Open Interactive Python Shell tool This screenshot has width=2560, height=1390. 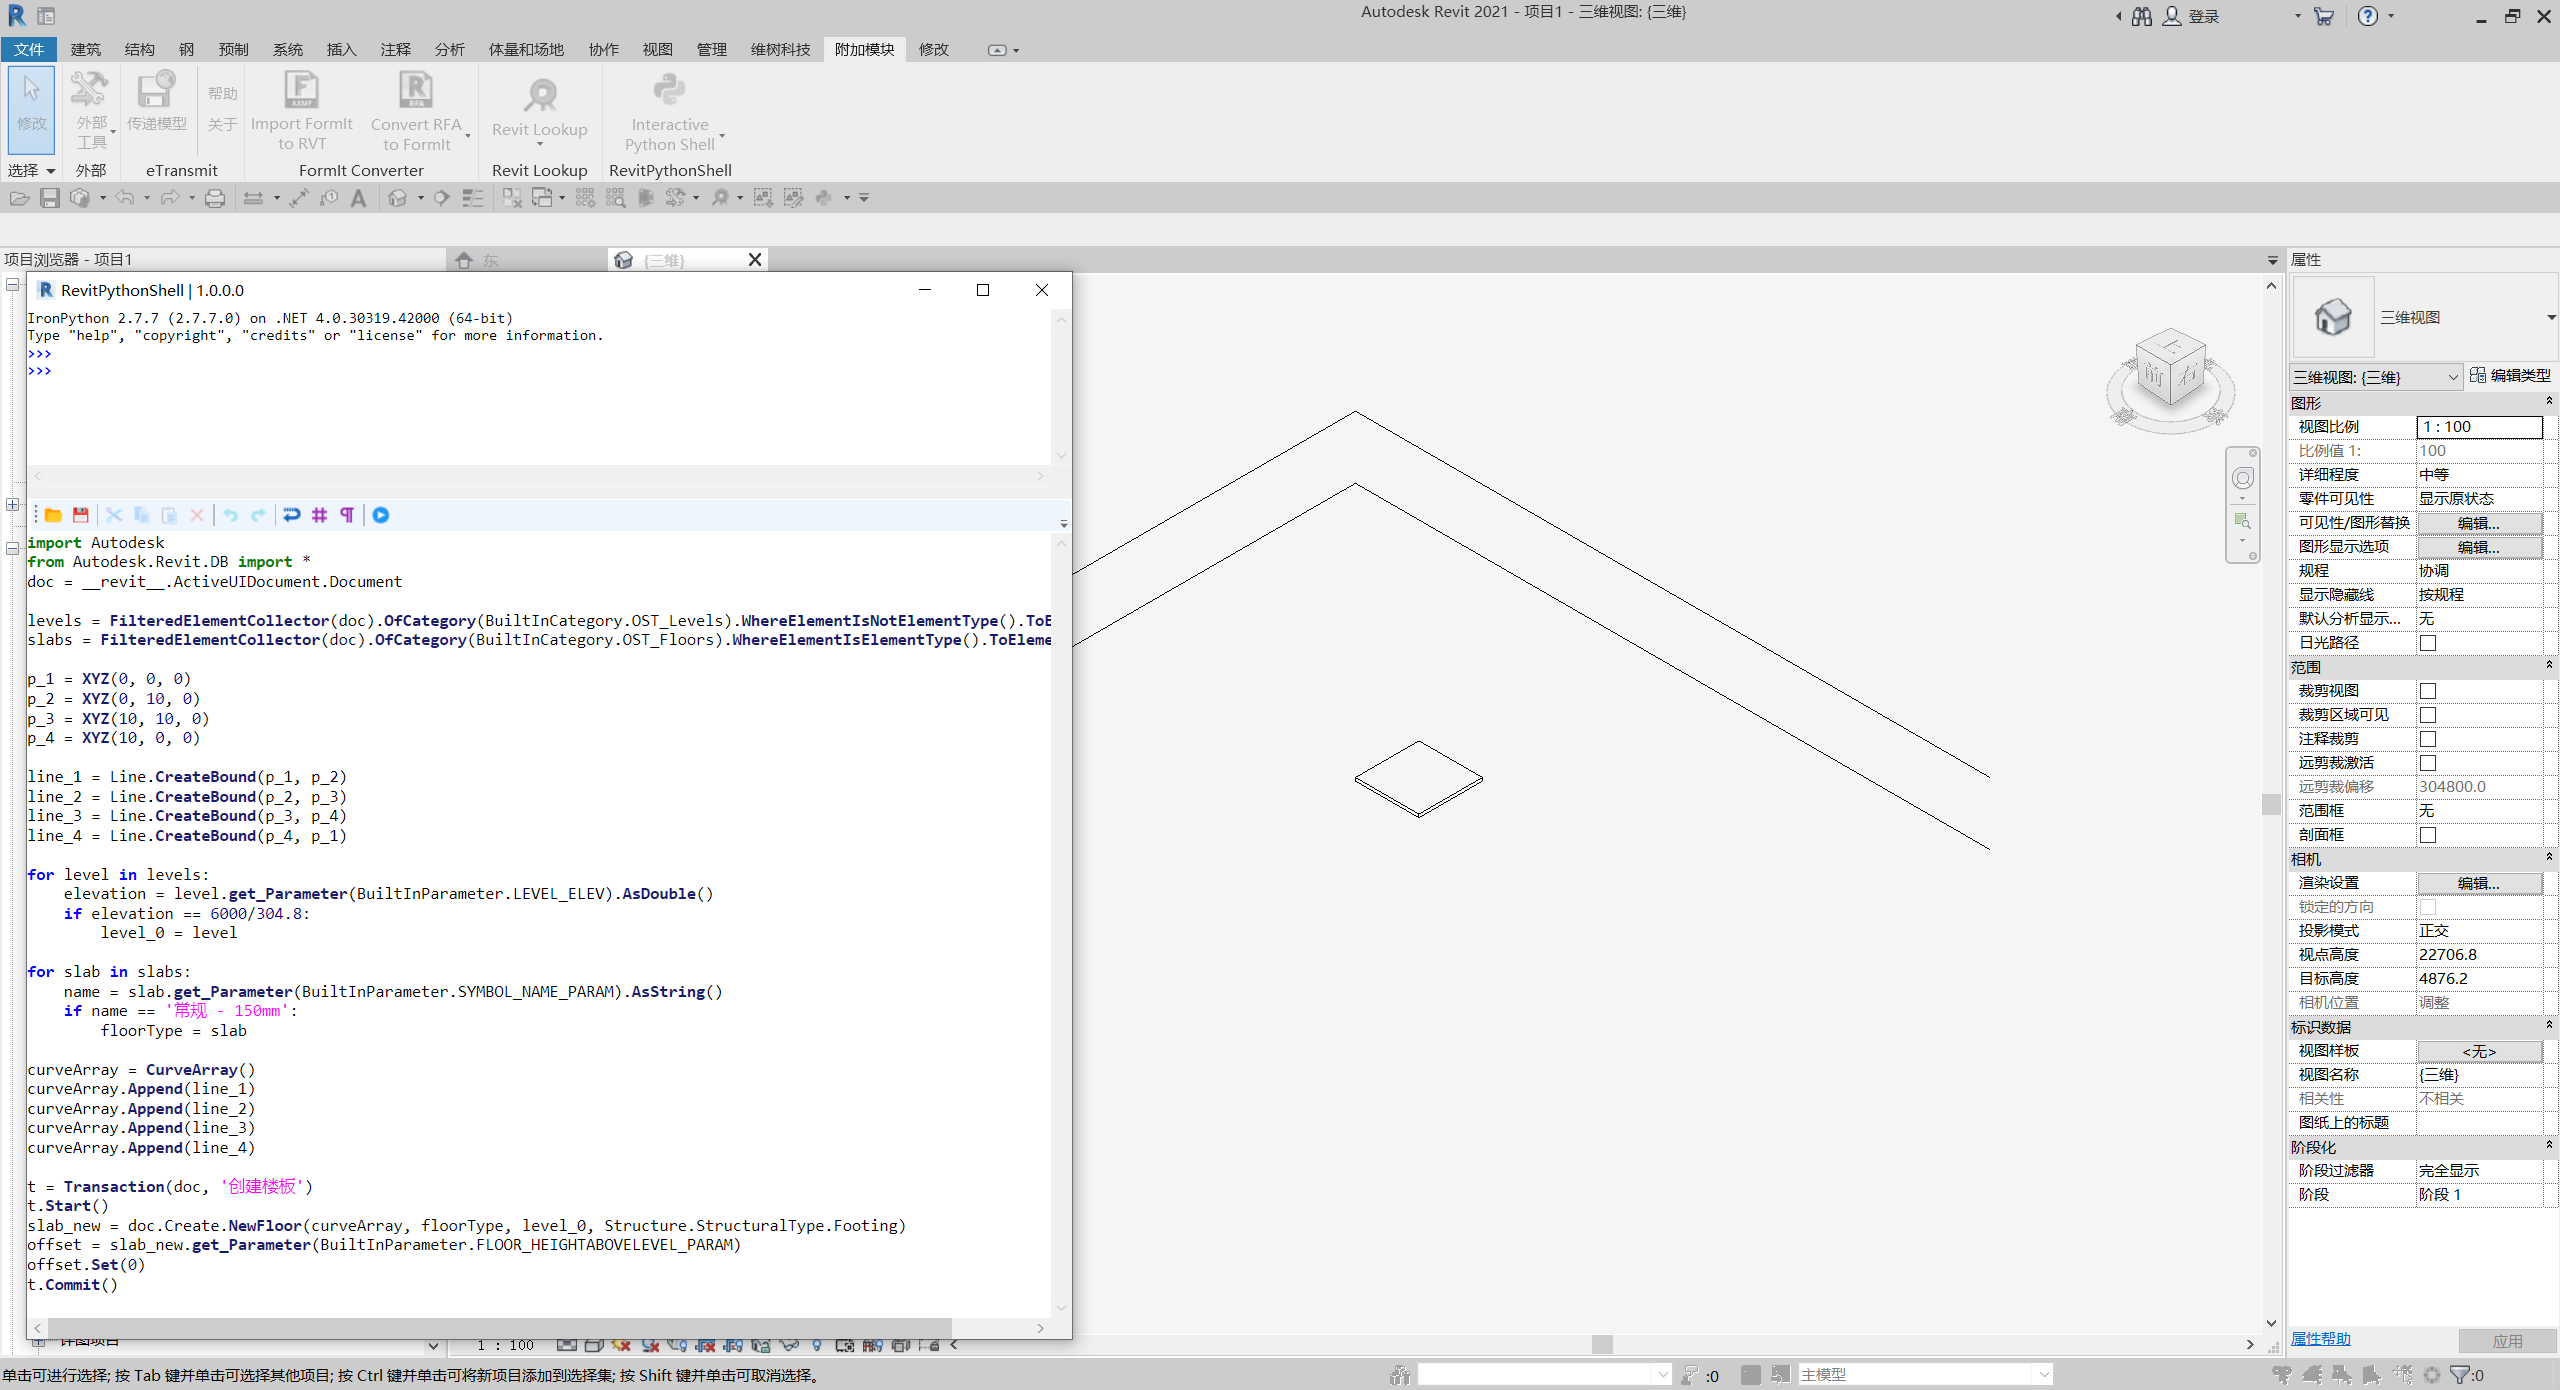(669, 92)
